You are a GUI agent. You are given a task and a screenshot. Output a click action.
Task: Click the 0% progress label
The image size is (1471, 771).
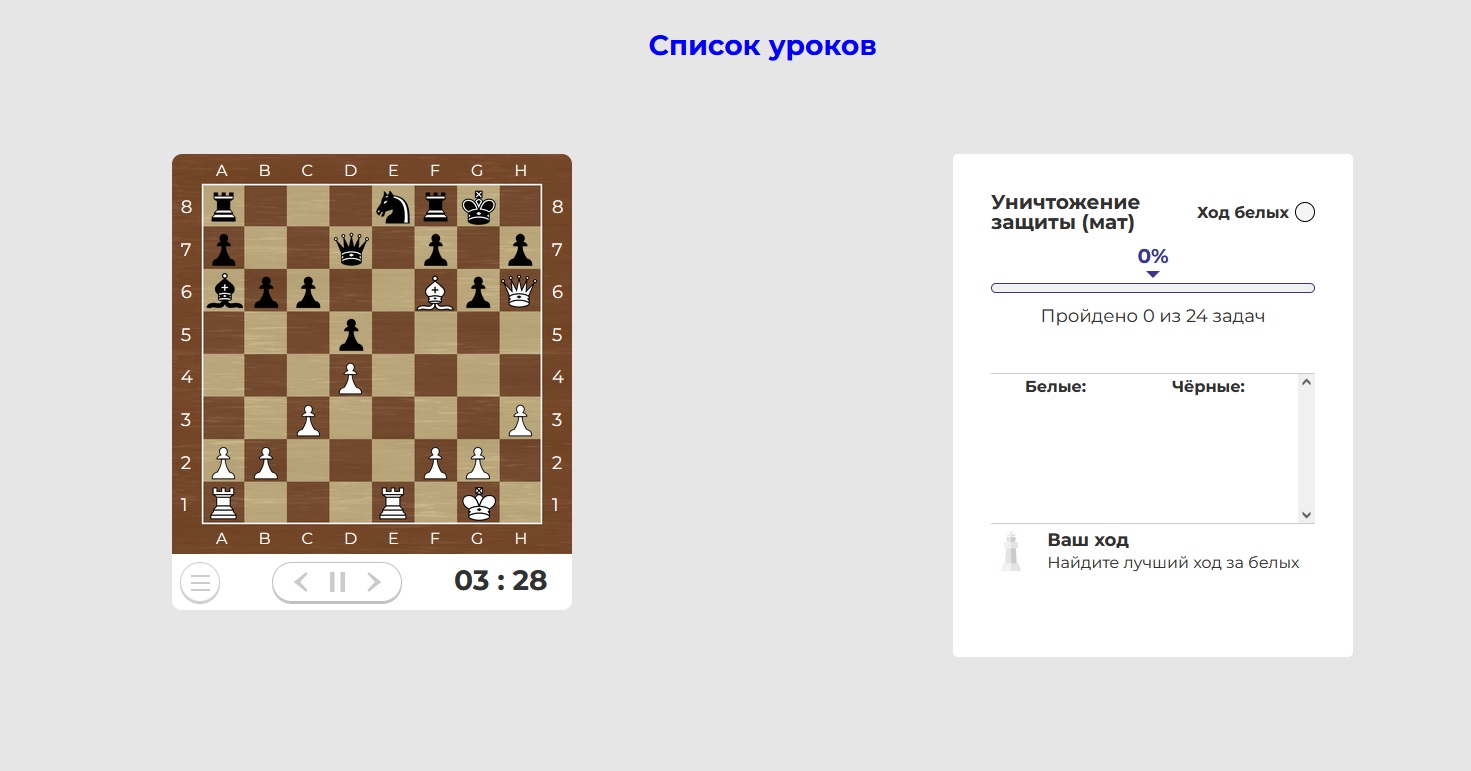click(1153, 256)
